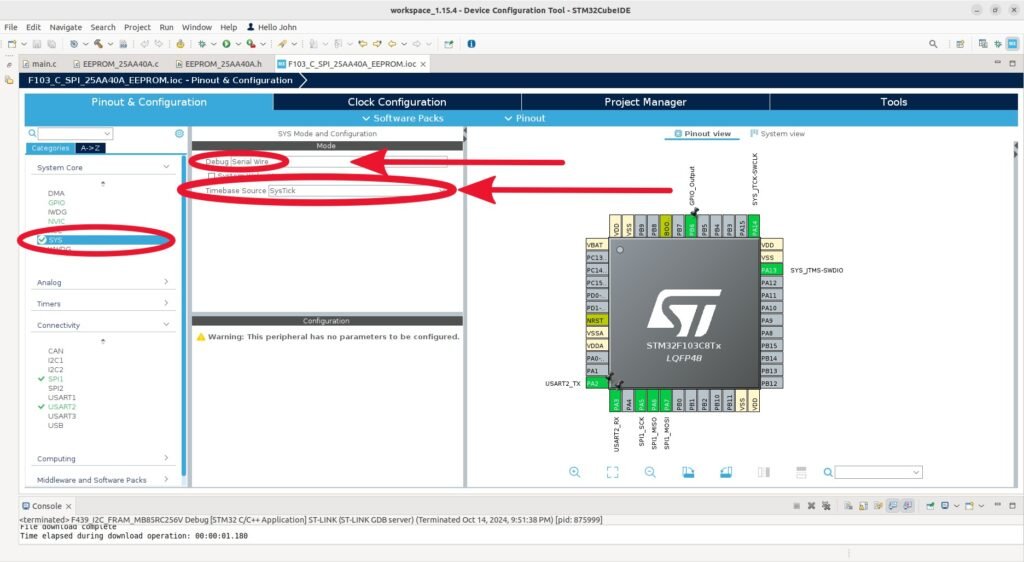Open the Tools tab
Screen dimensions: 1024x562
893,102
